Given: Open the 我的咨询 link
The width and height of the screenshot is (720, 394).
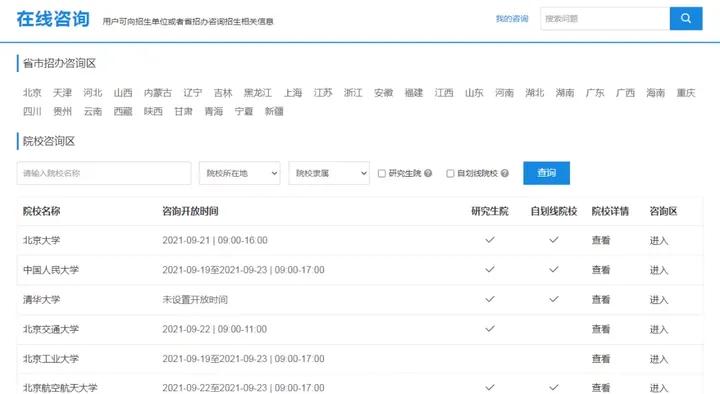Looking at the screenshot, I should [512, 19].
